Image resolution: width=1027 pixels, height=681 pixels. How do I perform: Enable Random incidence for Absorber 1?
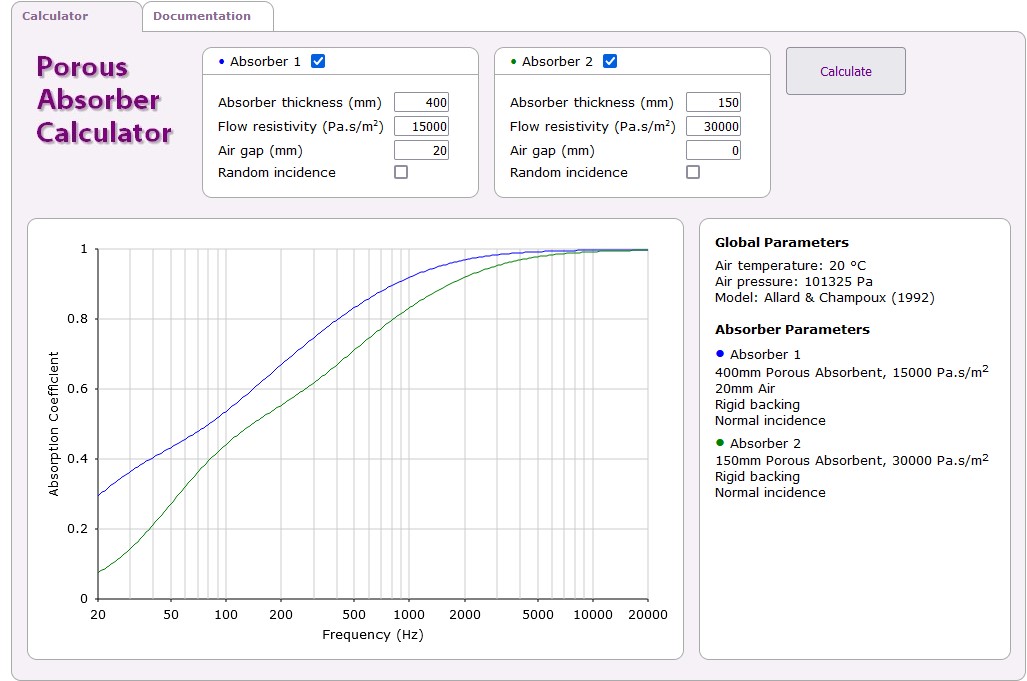[x=401, y=172]
